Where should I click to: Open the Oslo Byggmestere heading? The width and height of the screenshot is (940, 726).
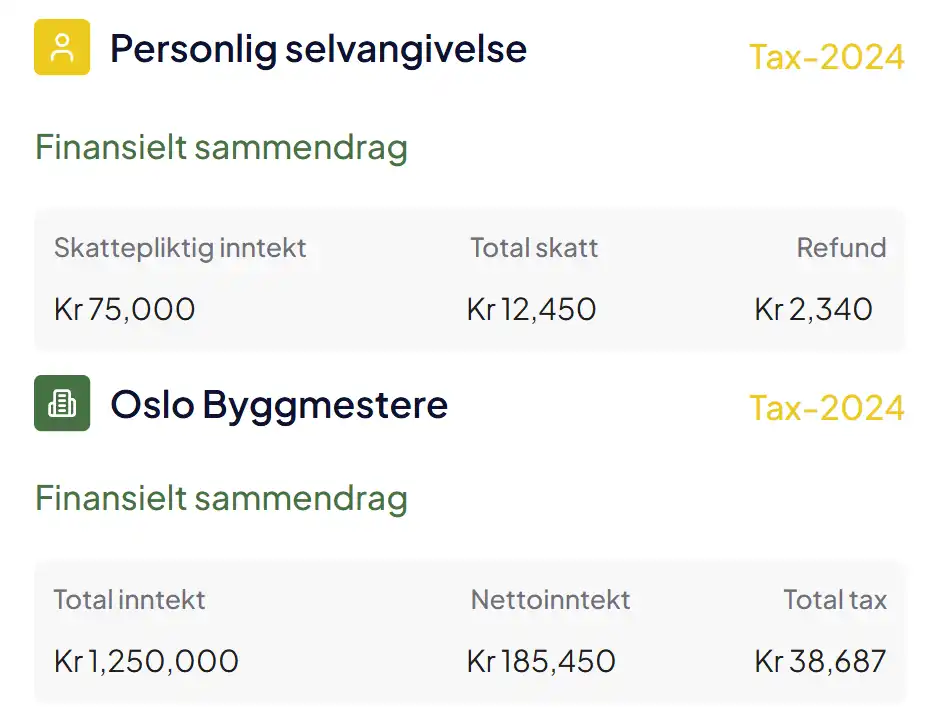click(x=279, y=406)
